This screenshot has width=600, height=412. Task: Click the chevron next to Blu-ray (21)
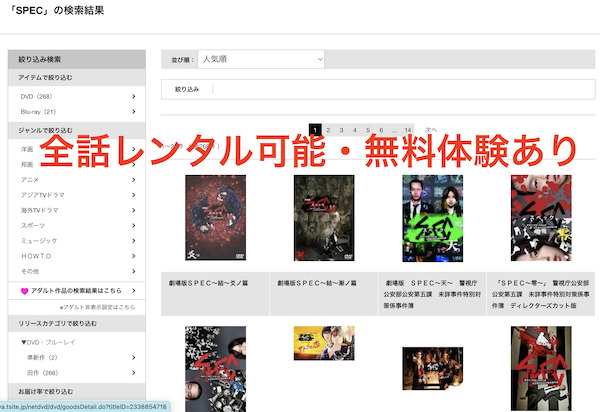134,112
